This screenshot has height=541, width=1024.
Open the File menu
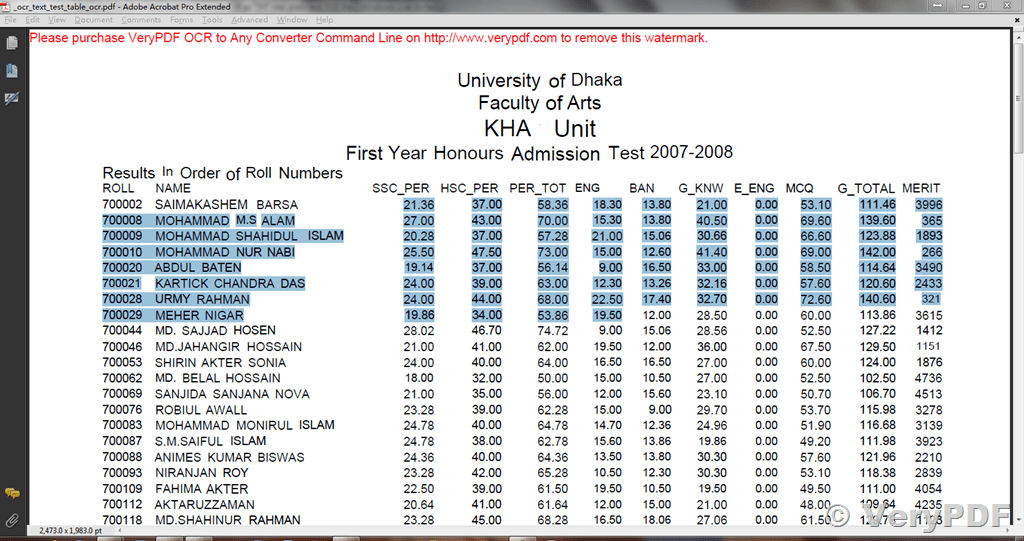[10, 20]
